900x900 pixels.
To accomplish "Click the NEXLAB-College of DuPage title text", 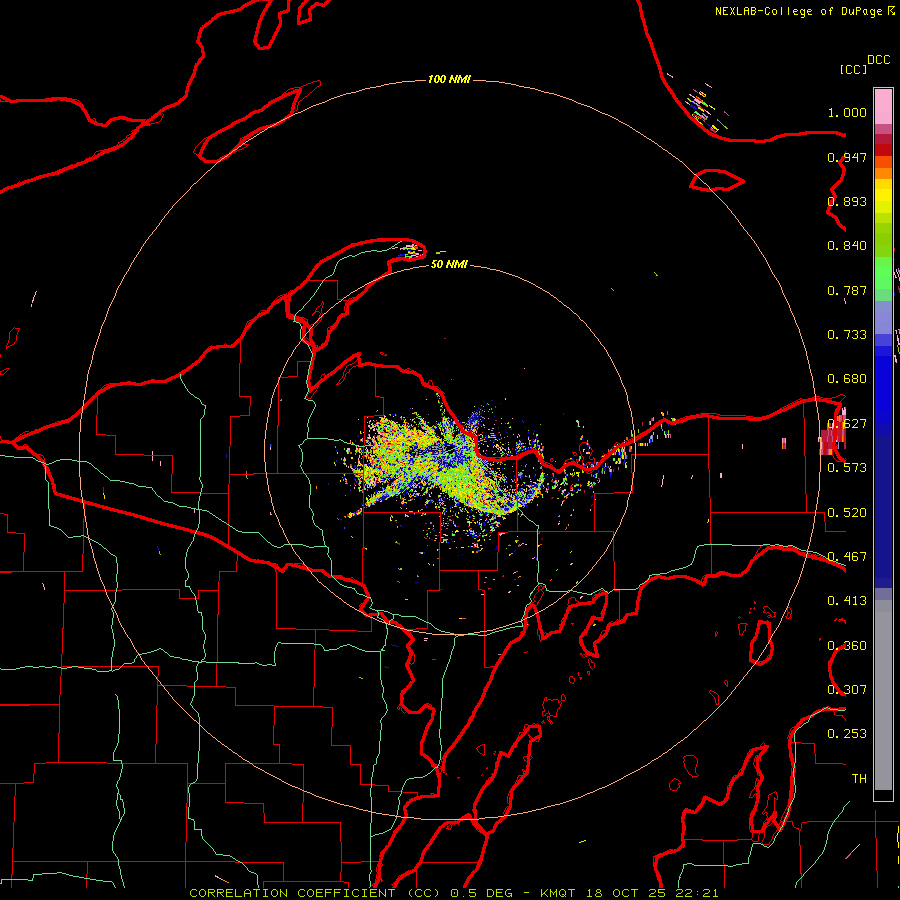I will 798,11.
